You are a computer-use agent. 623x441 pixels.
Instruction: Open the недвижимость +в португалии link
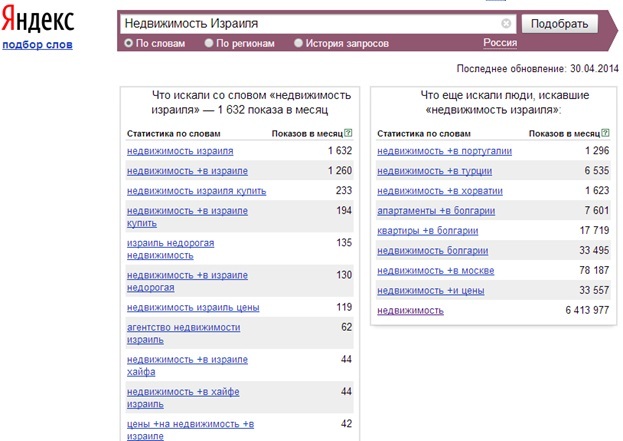pyautogui.click(x=444, y=151)
